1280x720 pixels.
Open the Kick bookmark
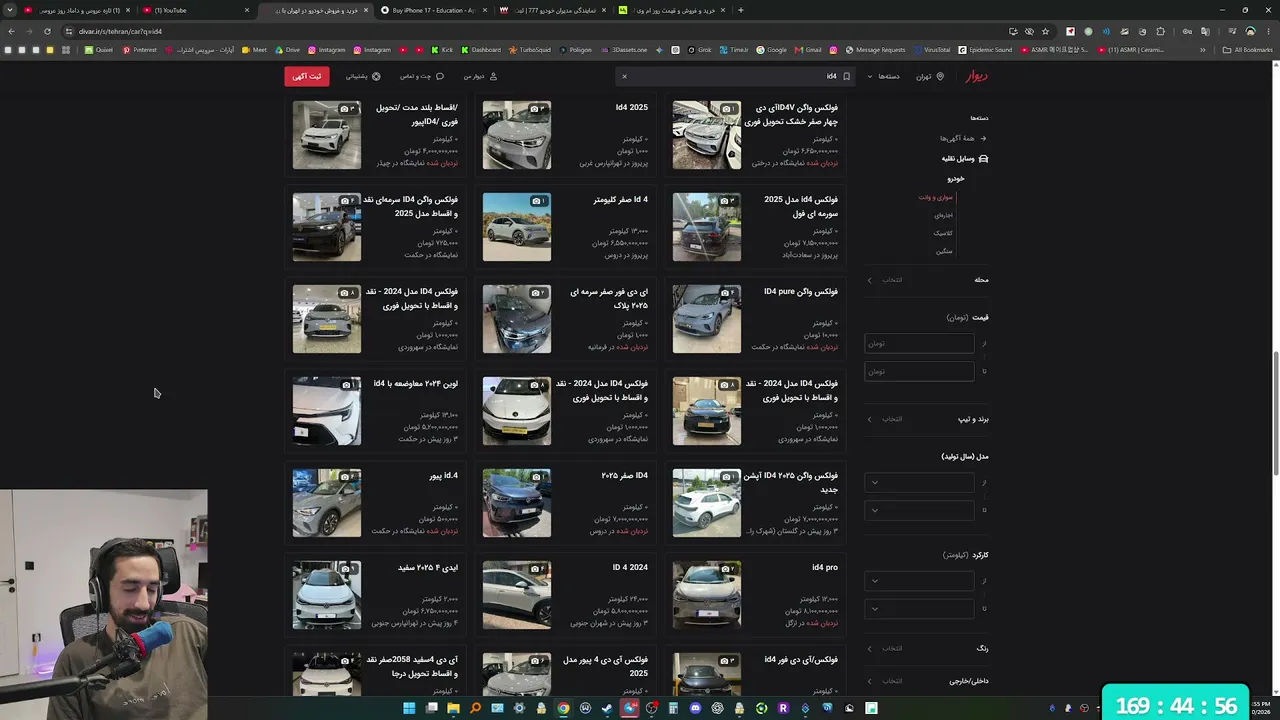pos(442,50)
